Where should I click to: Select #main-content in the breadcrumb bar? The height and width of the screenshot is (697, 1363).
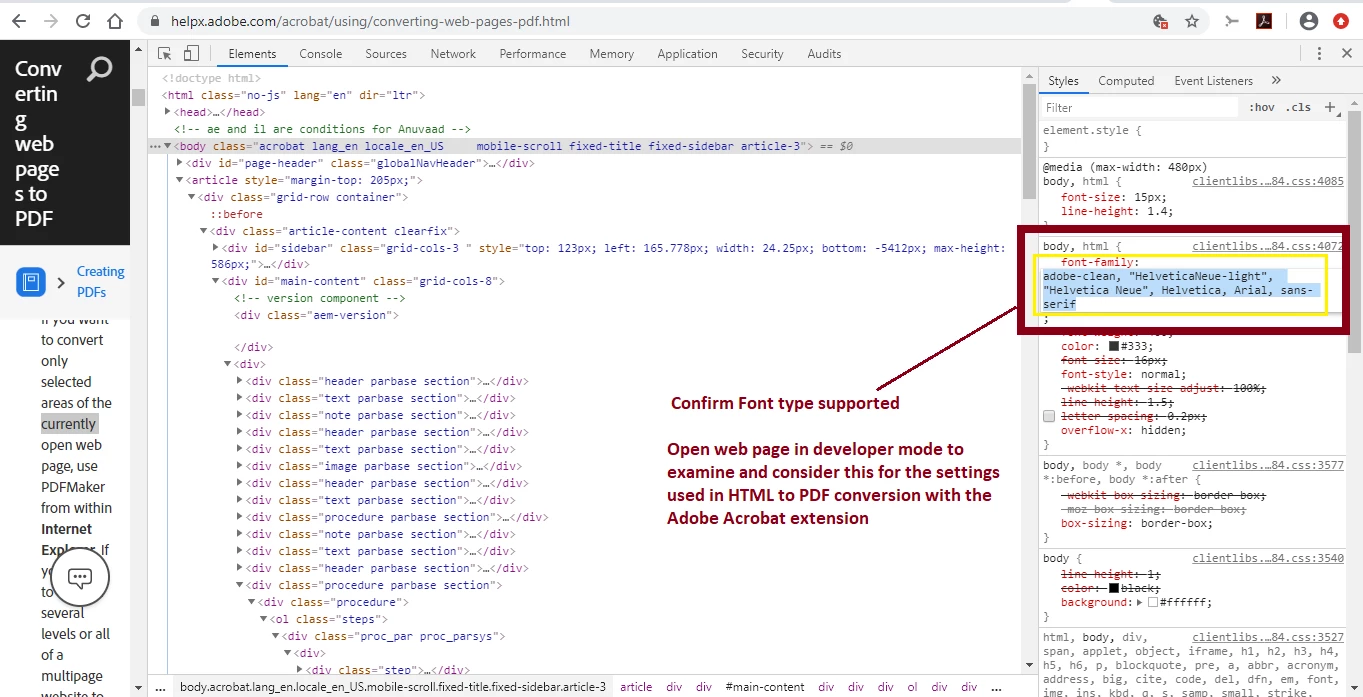[764, 687]
